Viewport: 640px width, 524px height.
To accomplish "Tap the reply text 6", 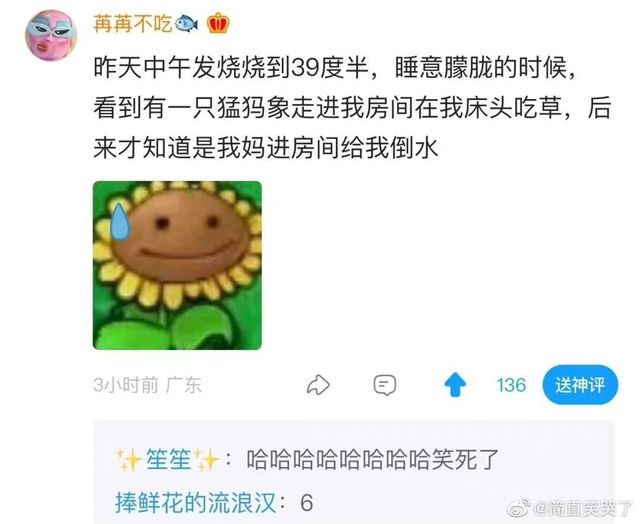I will pos(307,502).
